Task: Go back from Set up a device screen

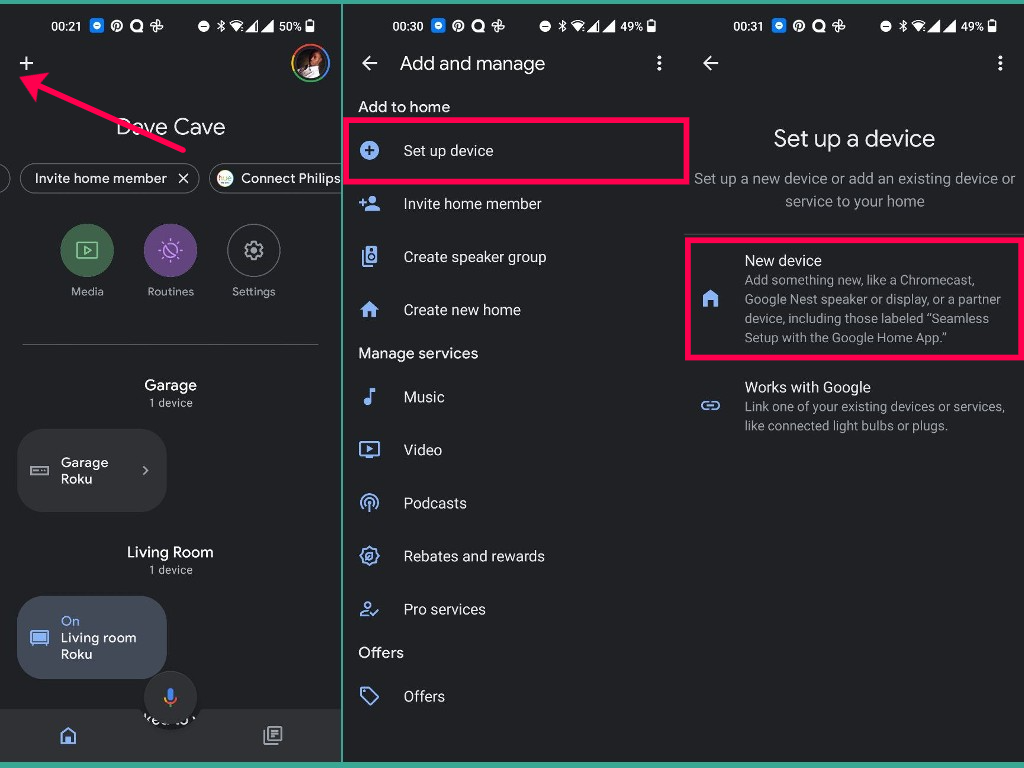Action: point(711,63)
